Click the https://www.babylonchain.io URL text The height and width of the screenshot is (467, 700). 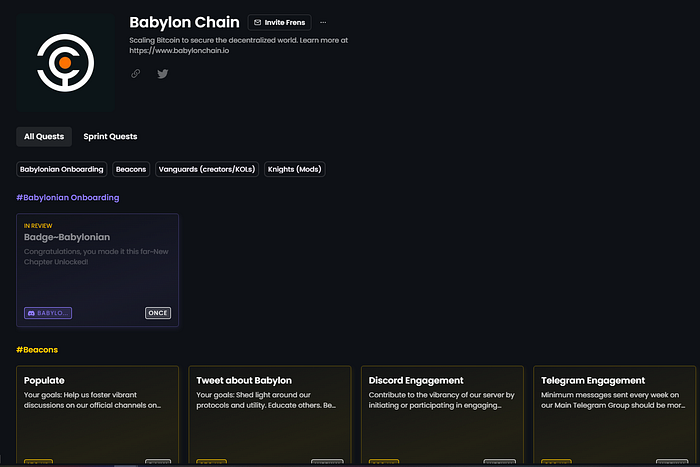179,50
